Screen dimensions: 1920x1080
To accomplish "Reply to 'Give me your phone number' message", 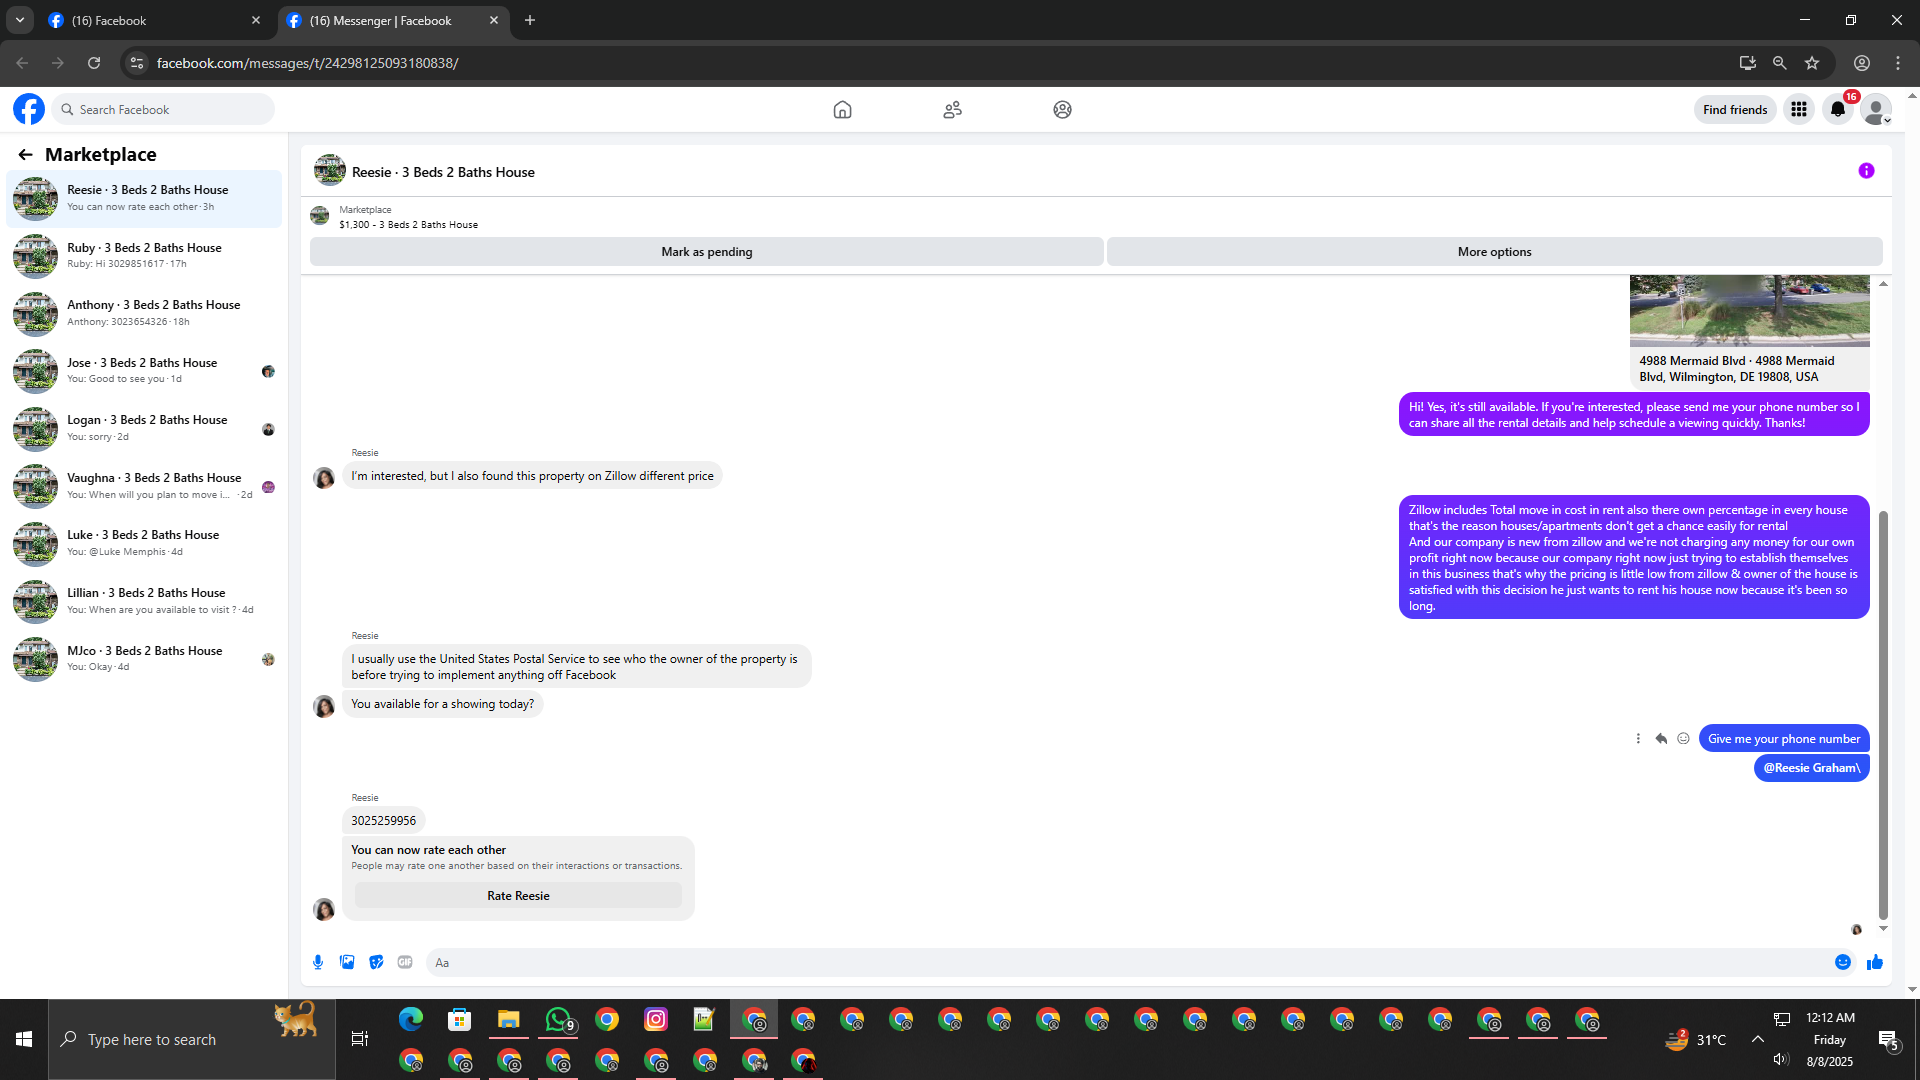I will 1661,739.
